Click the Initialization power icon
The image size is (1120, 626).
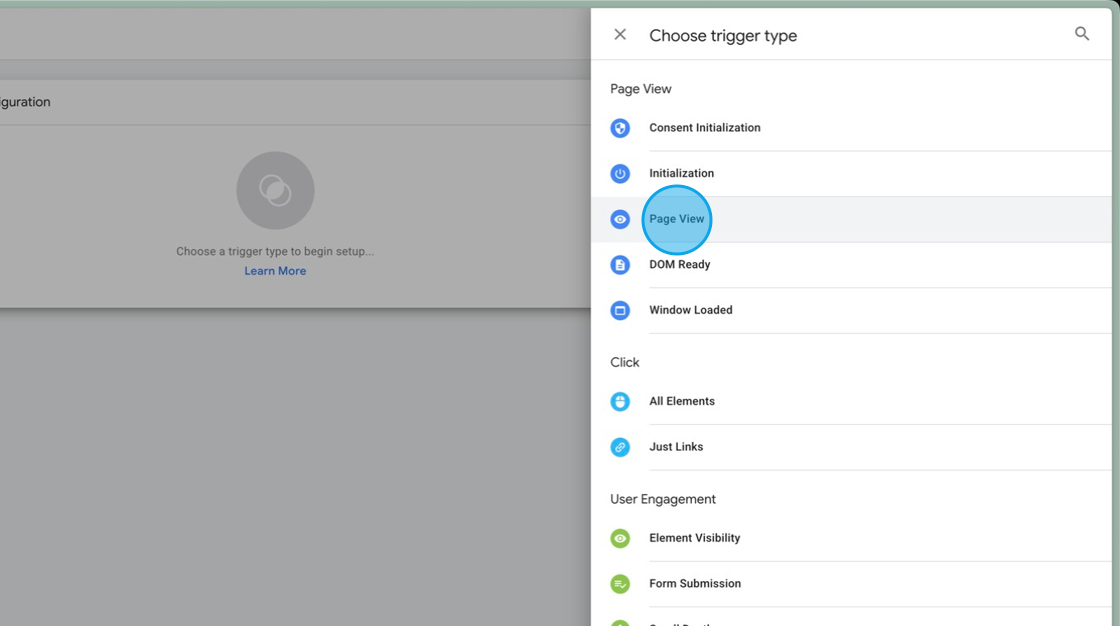click(x=620, y=173)
